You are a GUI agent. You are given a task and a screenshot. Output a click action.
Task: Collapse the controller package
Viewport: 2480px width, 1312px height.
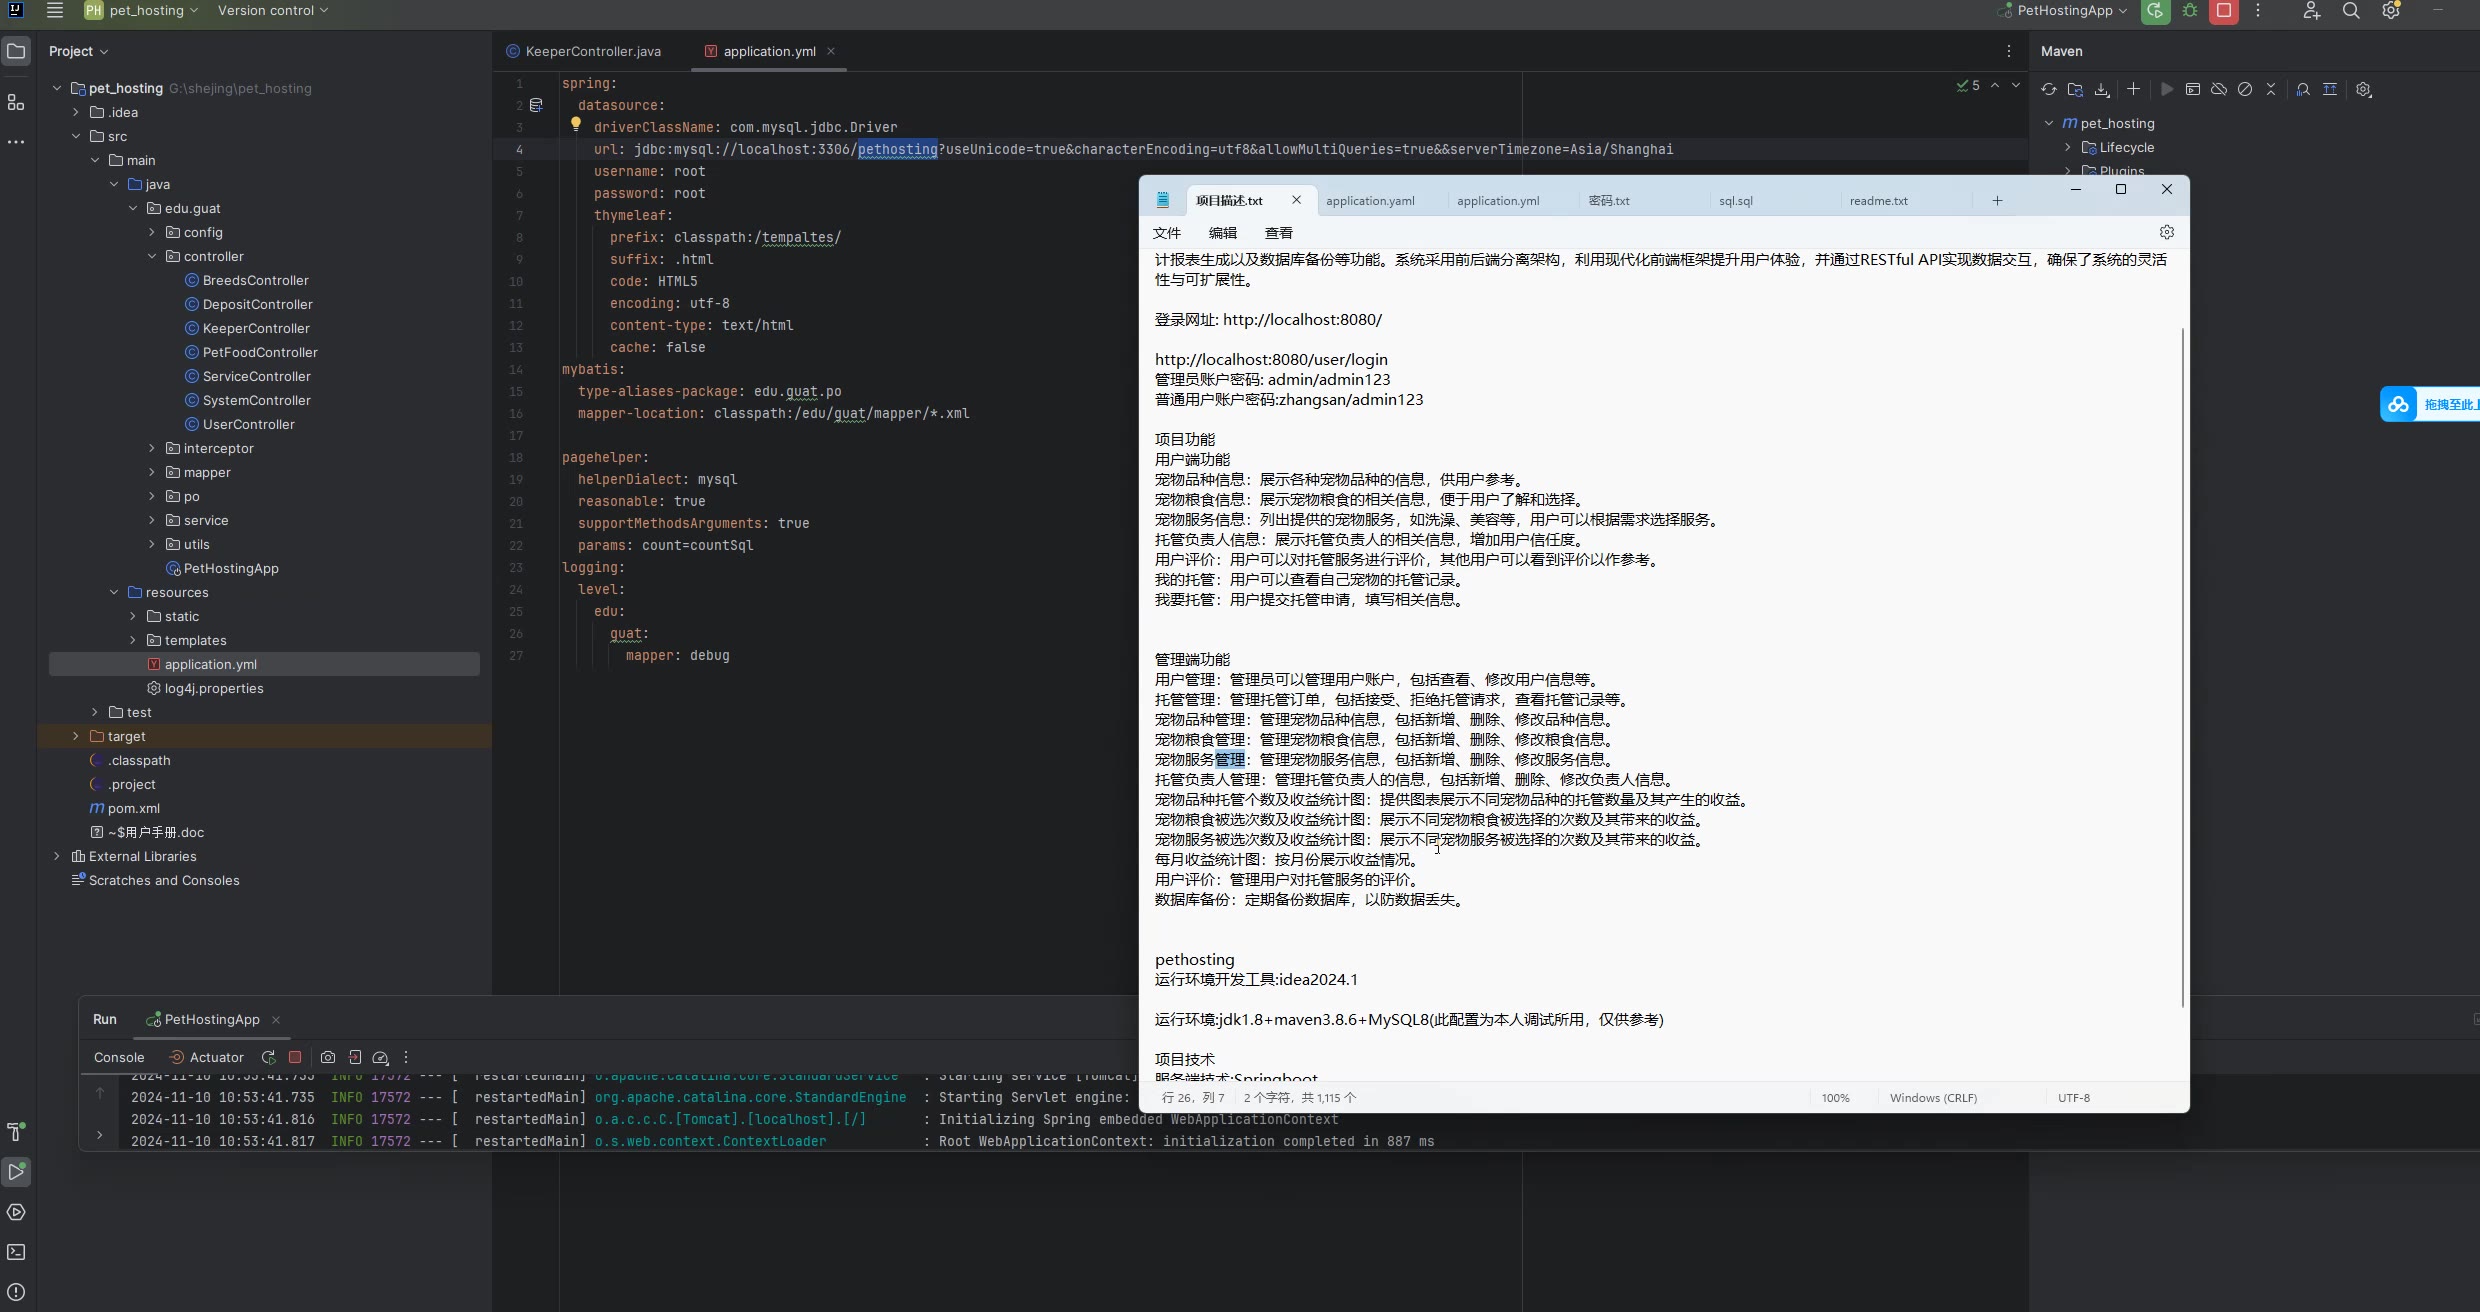coord(152,256)
